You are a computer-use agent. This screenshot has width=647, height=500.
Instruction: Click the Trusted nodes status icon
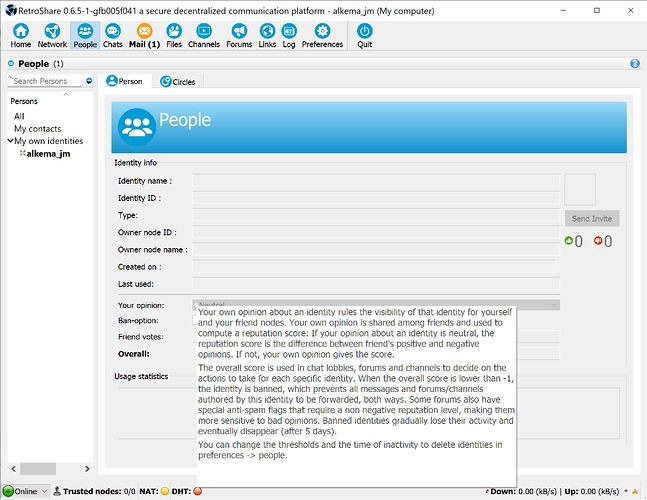(57, 491)
